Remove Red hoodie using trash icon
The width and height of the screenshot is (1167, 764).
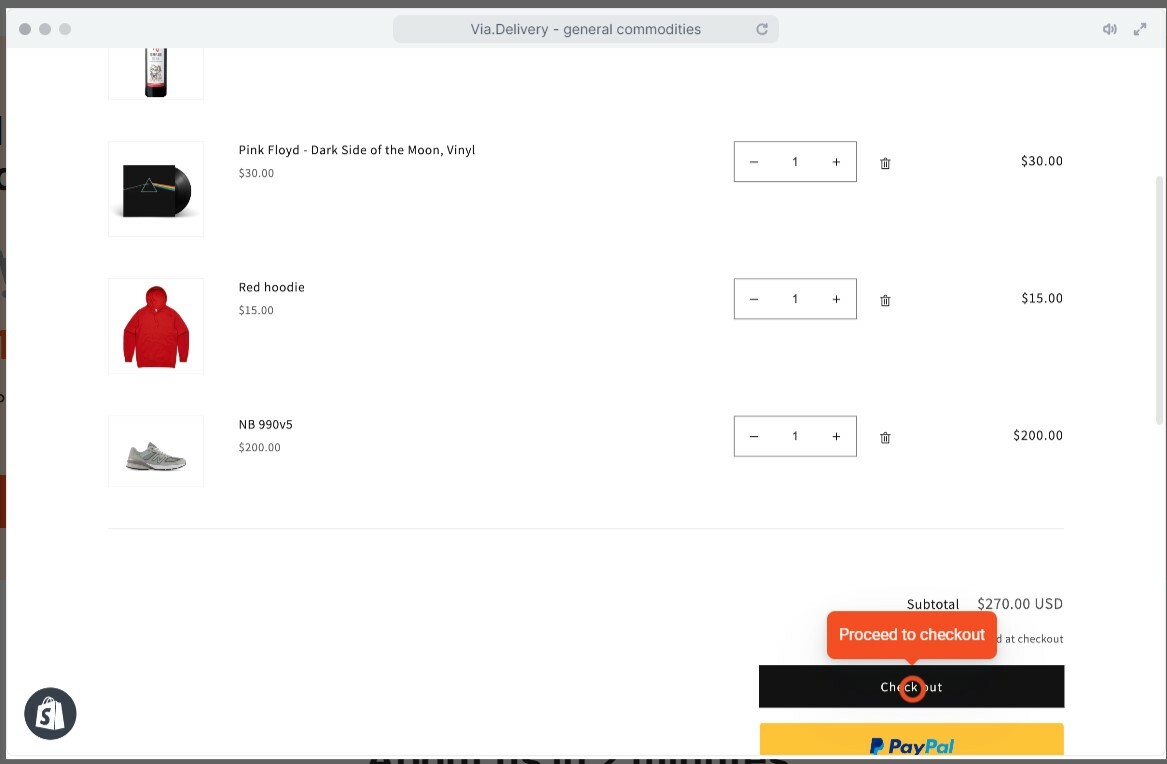[885, 300]
